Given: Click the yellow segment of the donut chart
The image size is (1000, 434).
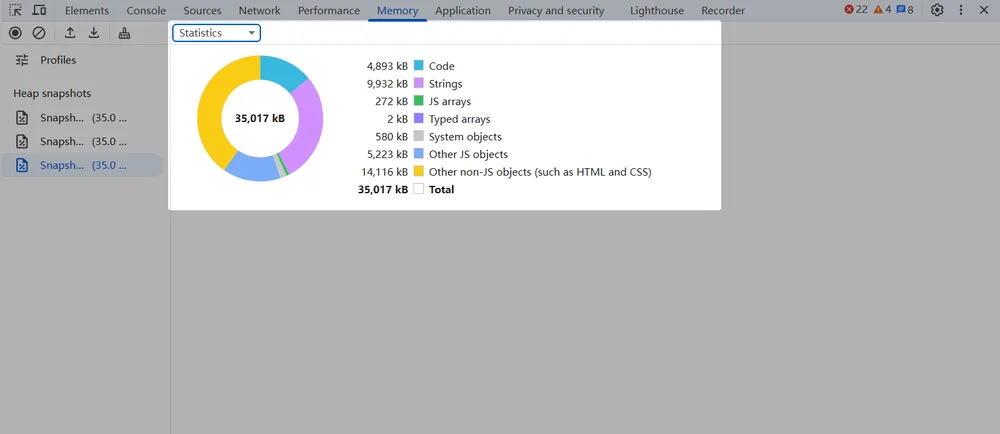Looking at the screenshot, I should (x=212, y=105).
